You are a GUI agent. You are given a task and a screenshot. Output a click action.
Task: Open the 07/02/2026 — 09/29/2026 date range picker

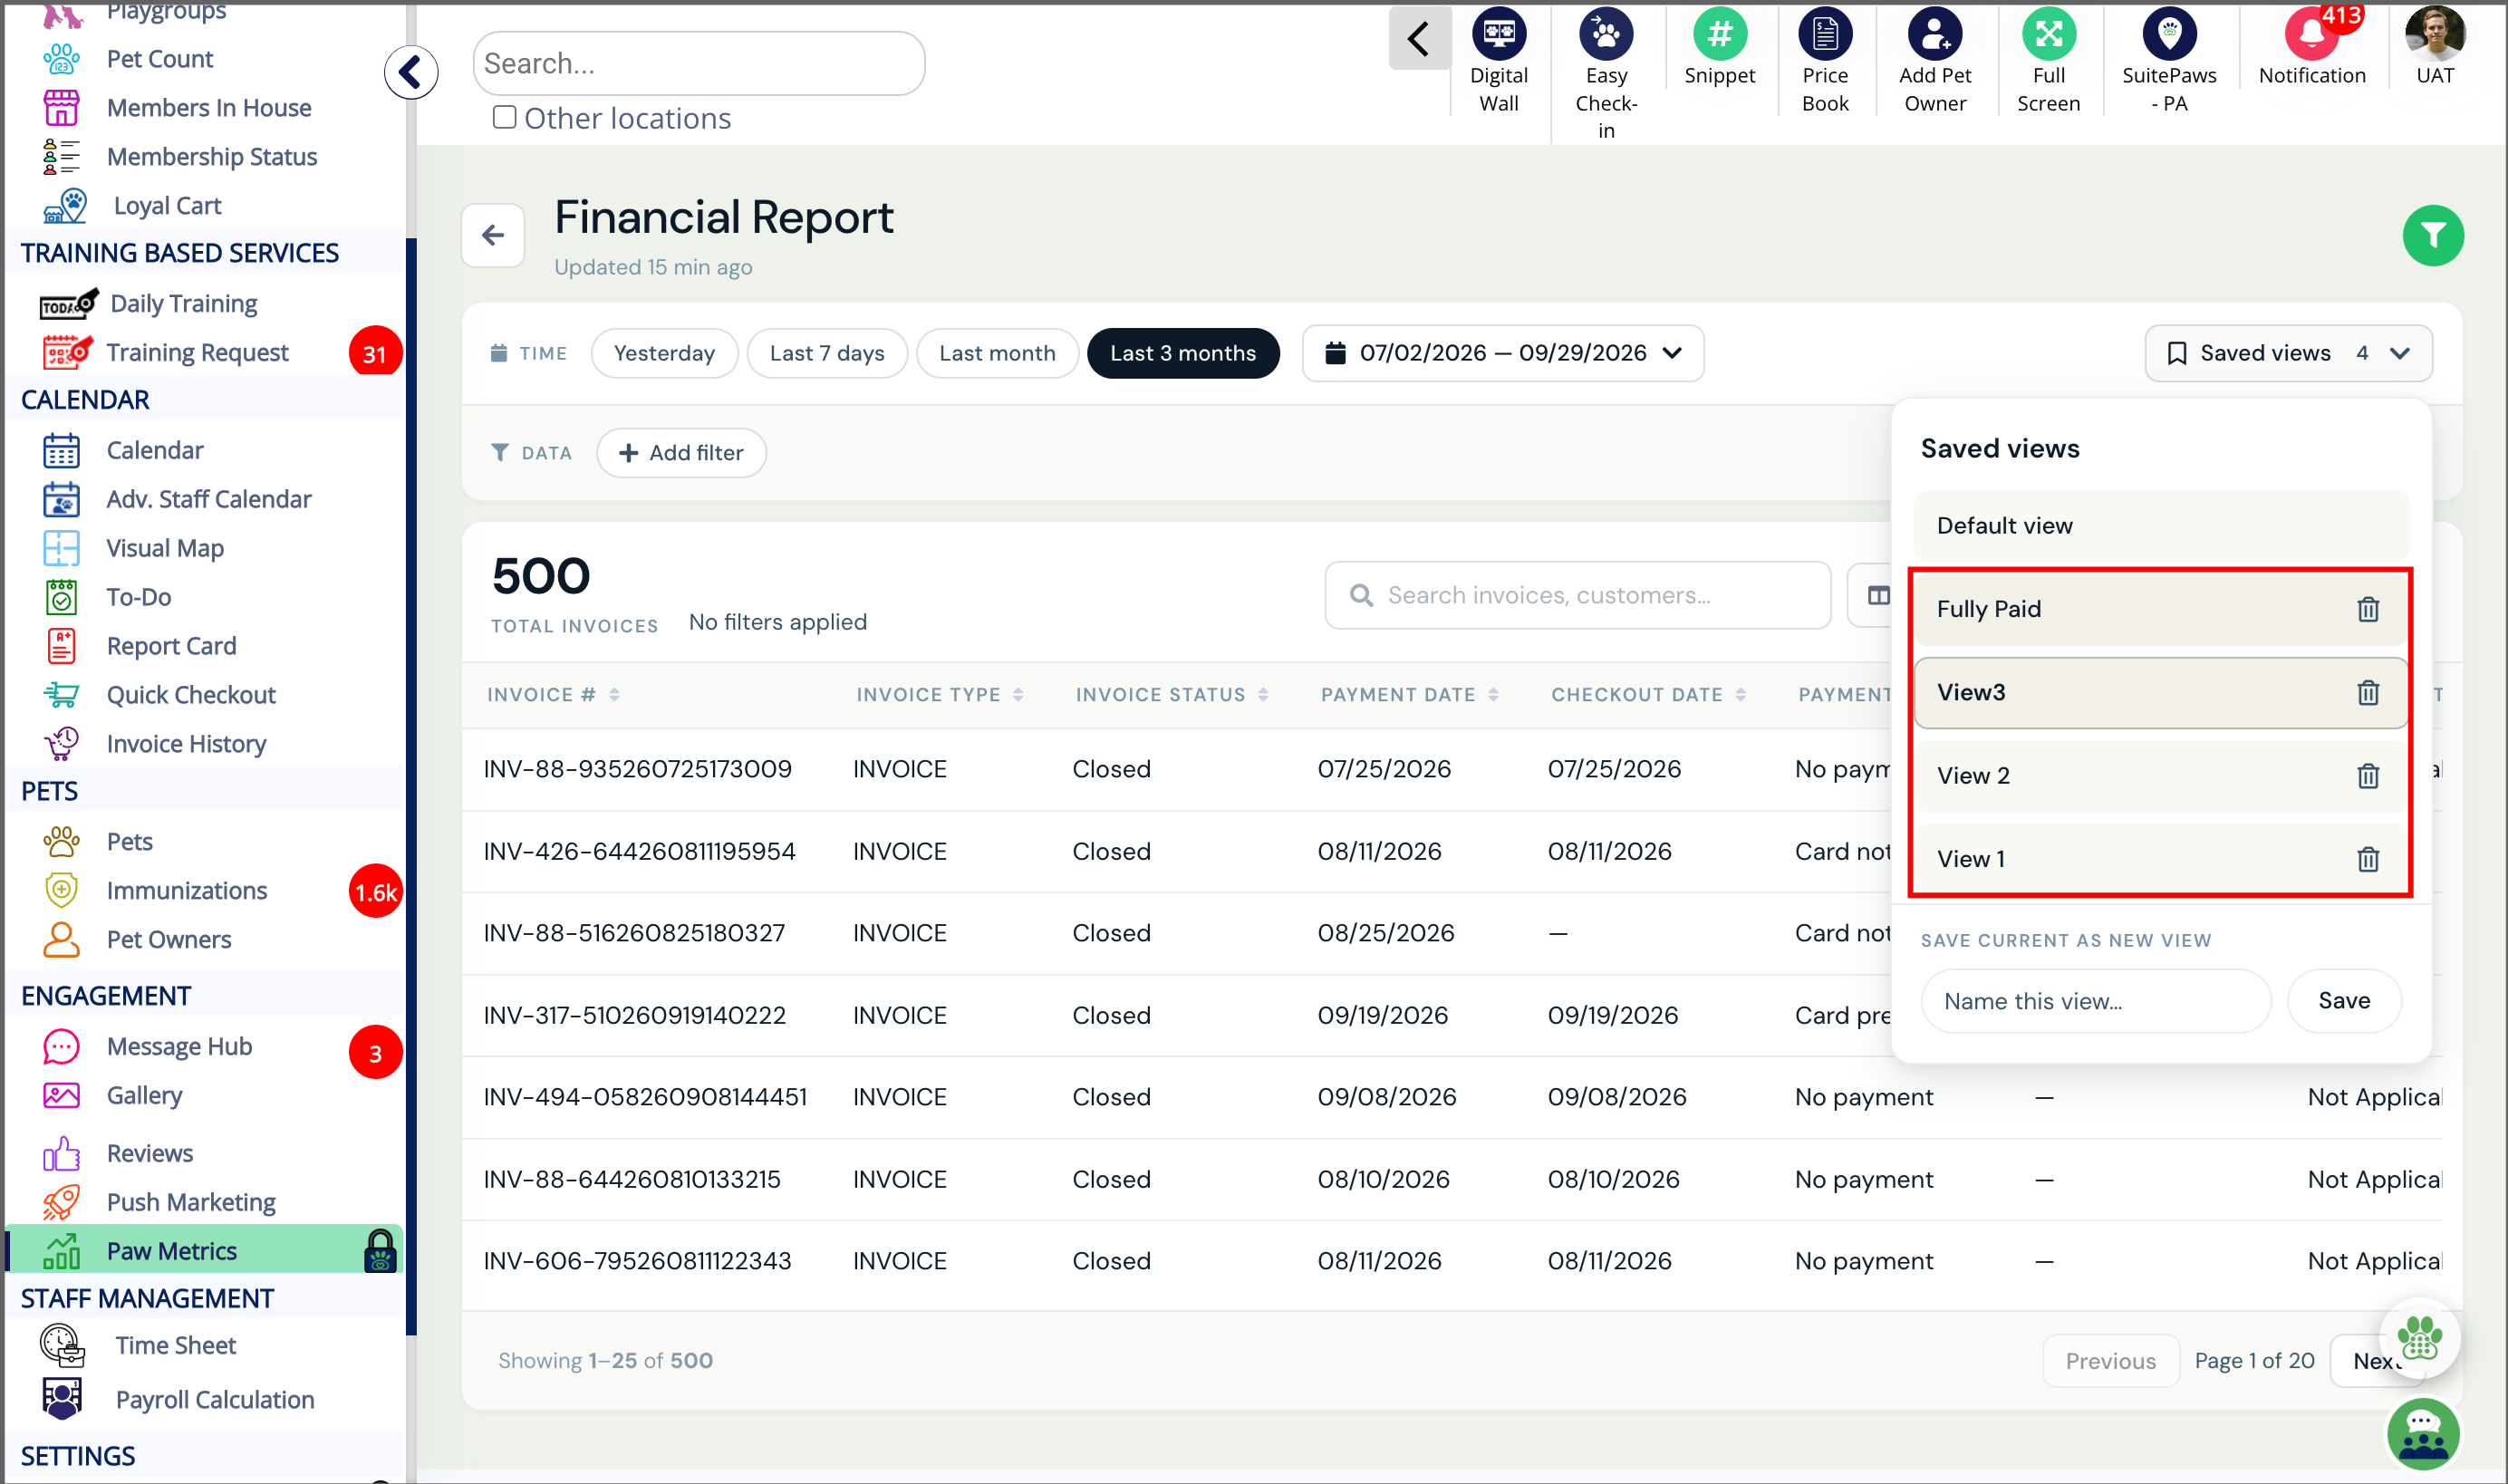(1502, 353)
